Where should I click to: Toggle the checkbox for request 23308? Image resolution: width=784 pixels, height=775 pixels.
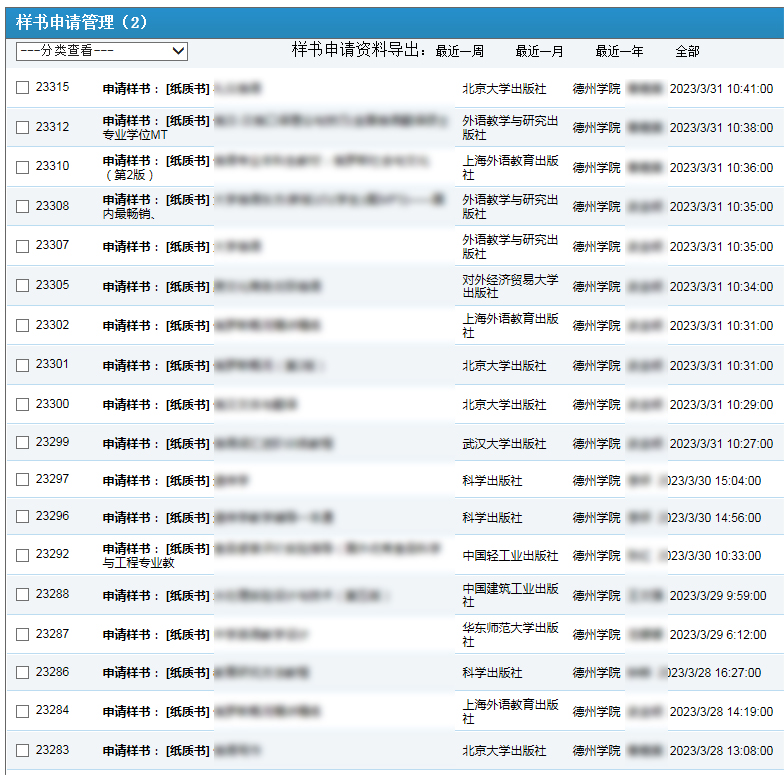click(x=23, y=207)
